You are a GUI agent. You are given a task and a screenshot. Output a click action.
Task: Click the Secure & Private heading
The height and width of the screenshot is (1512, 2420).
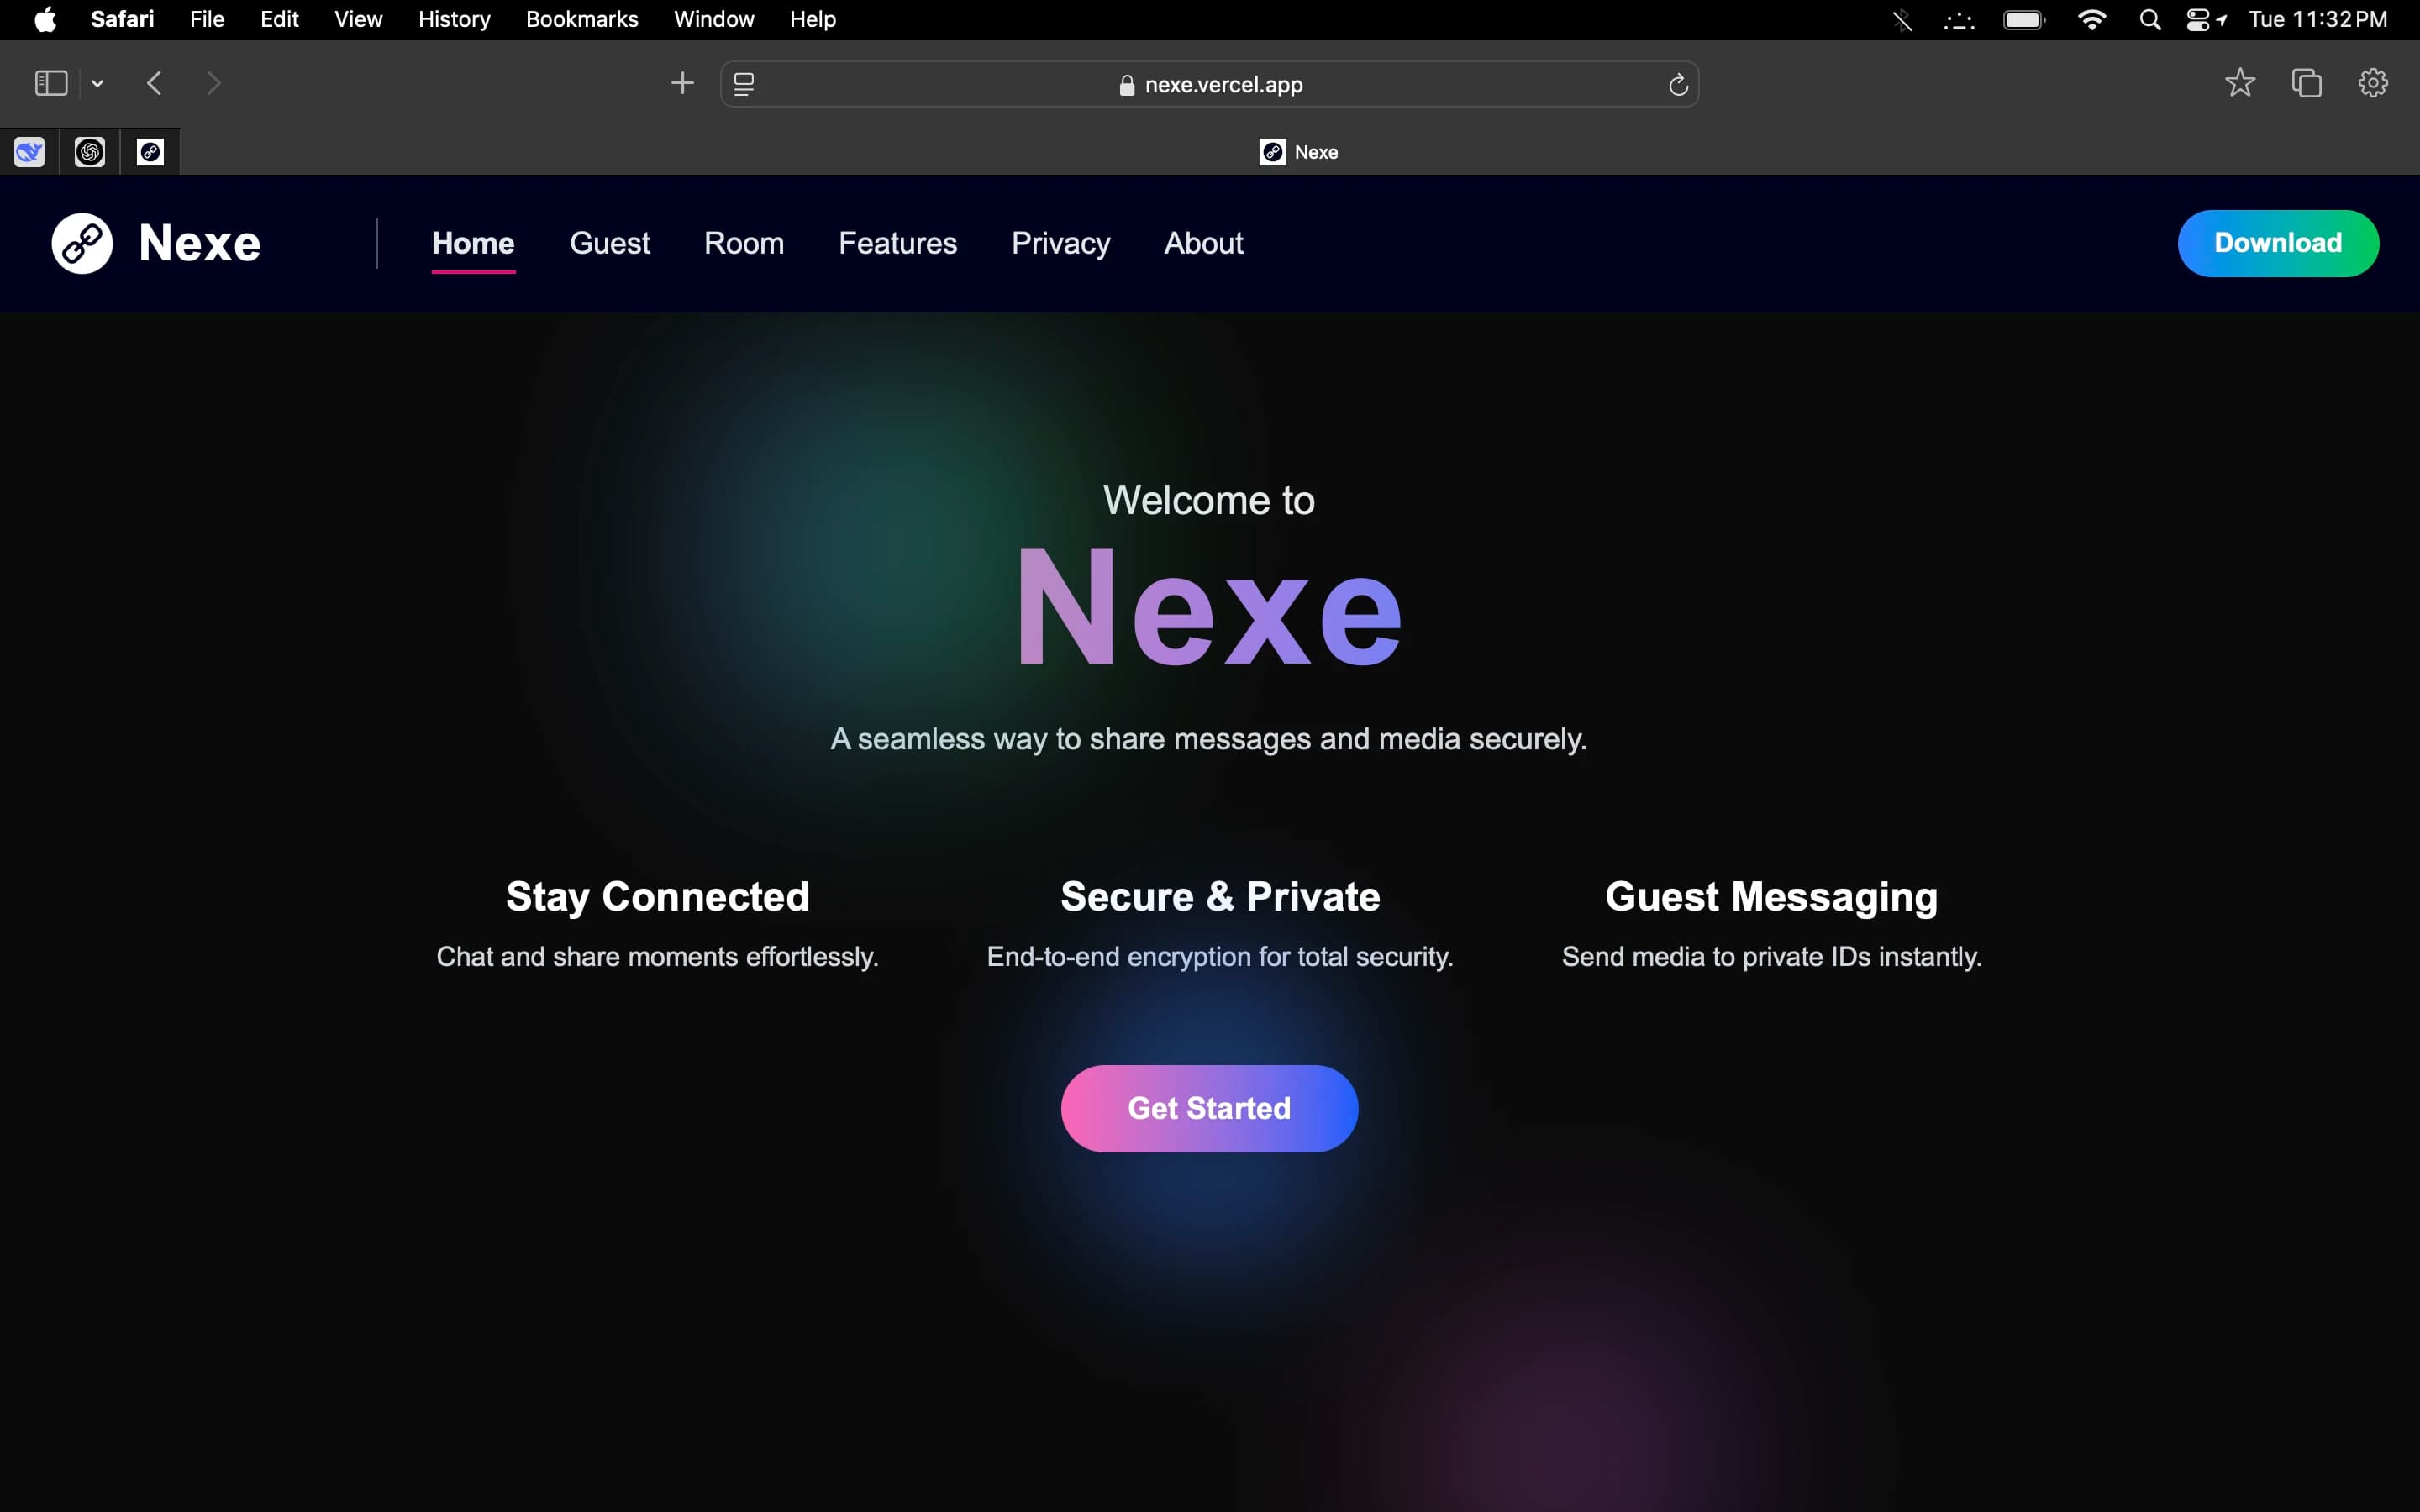1220,897
